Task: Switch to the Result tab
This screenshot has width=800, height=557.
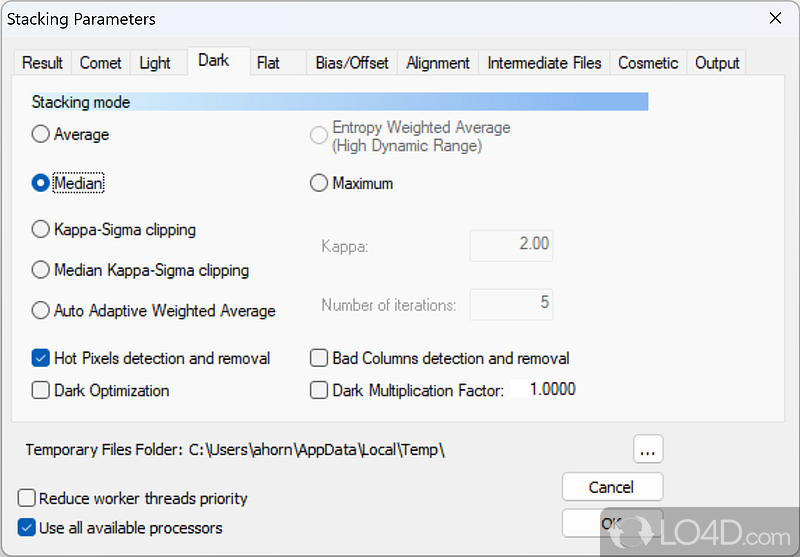Action: pos(42,63)
